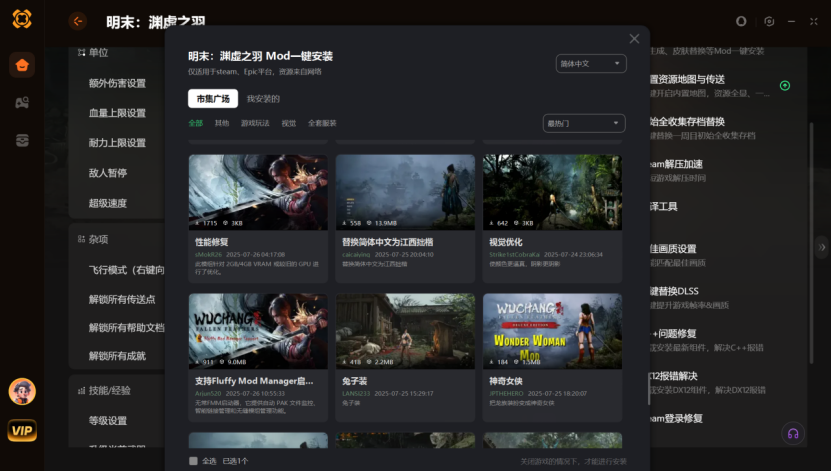This screenshot has width=831, height=471.
Task: Open the home icon in left sidebar
Action: point(22,65)
